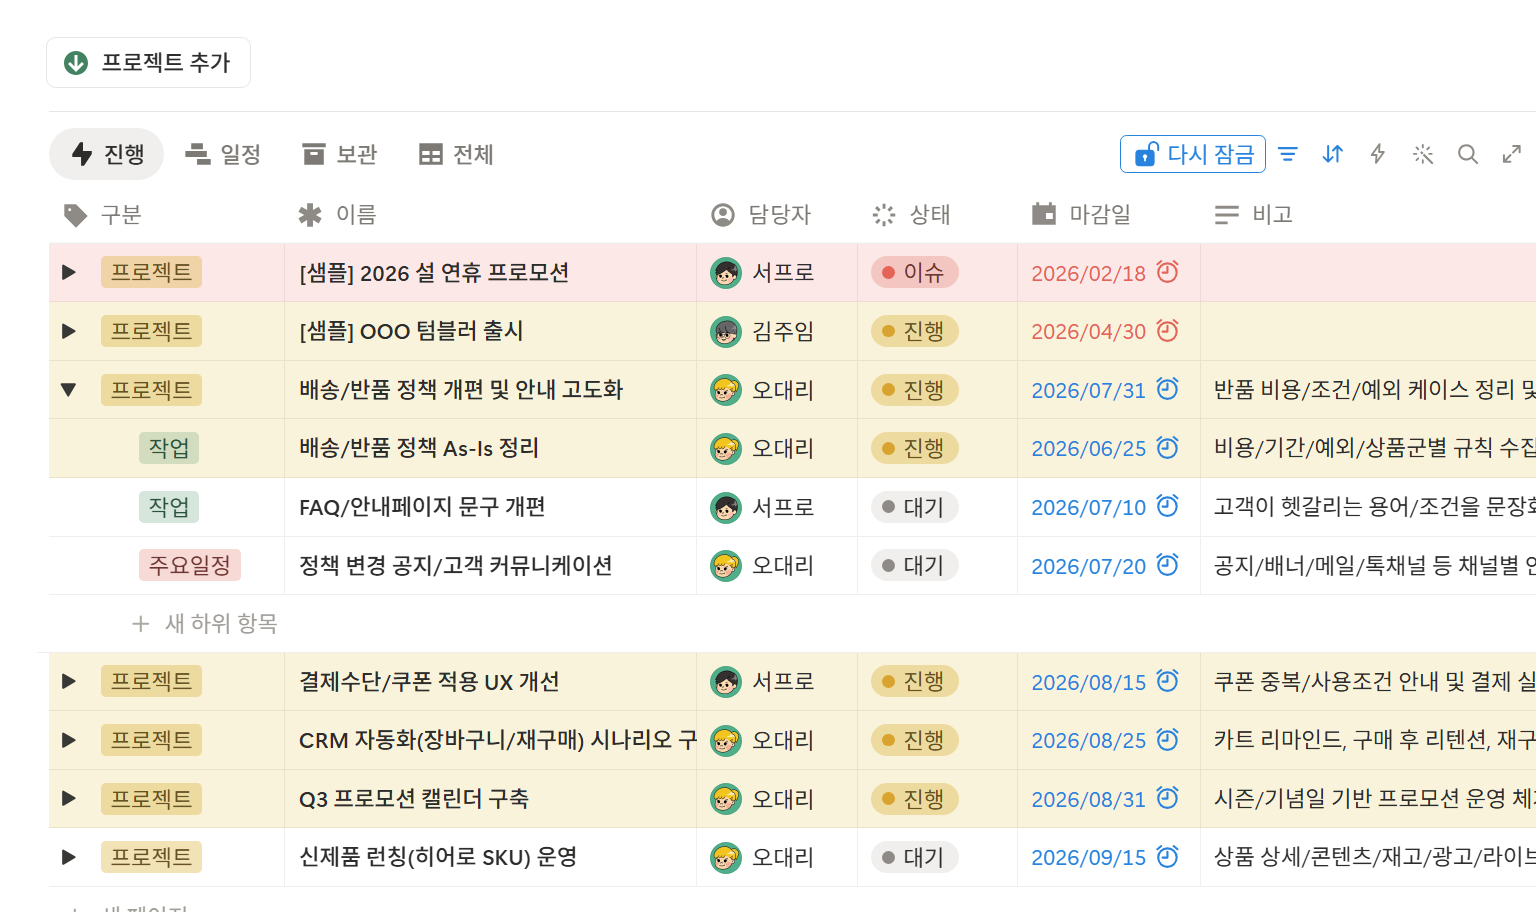Viewport: 1536px width, 912px height.
Task: Open the 마감일 column header menu
Action: [1081, 215]
